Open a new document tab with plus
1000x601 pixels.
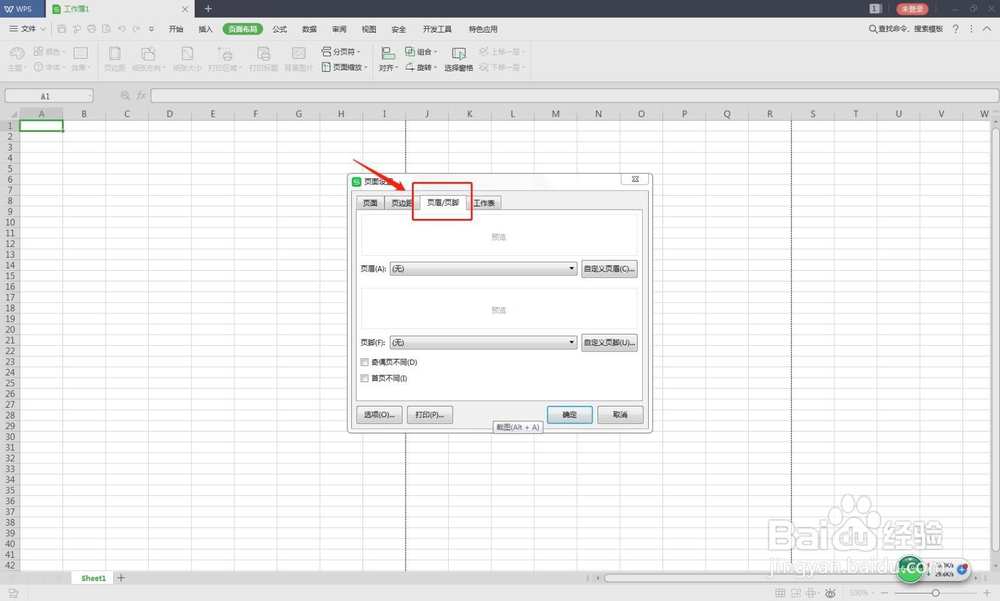(x=208, y=8)
